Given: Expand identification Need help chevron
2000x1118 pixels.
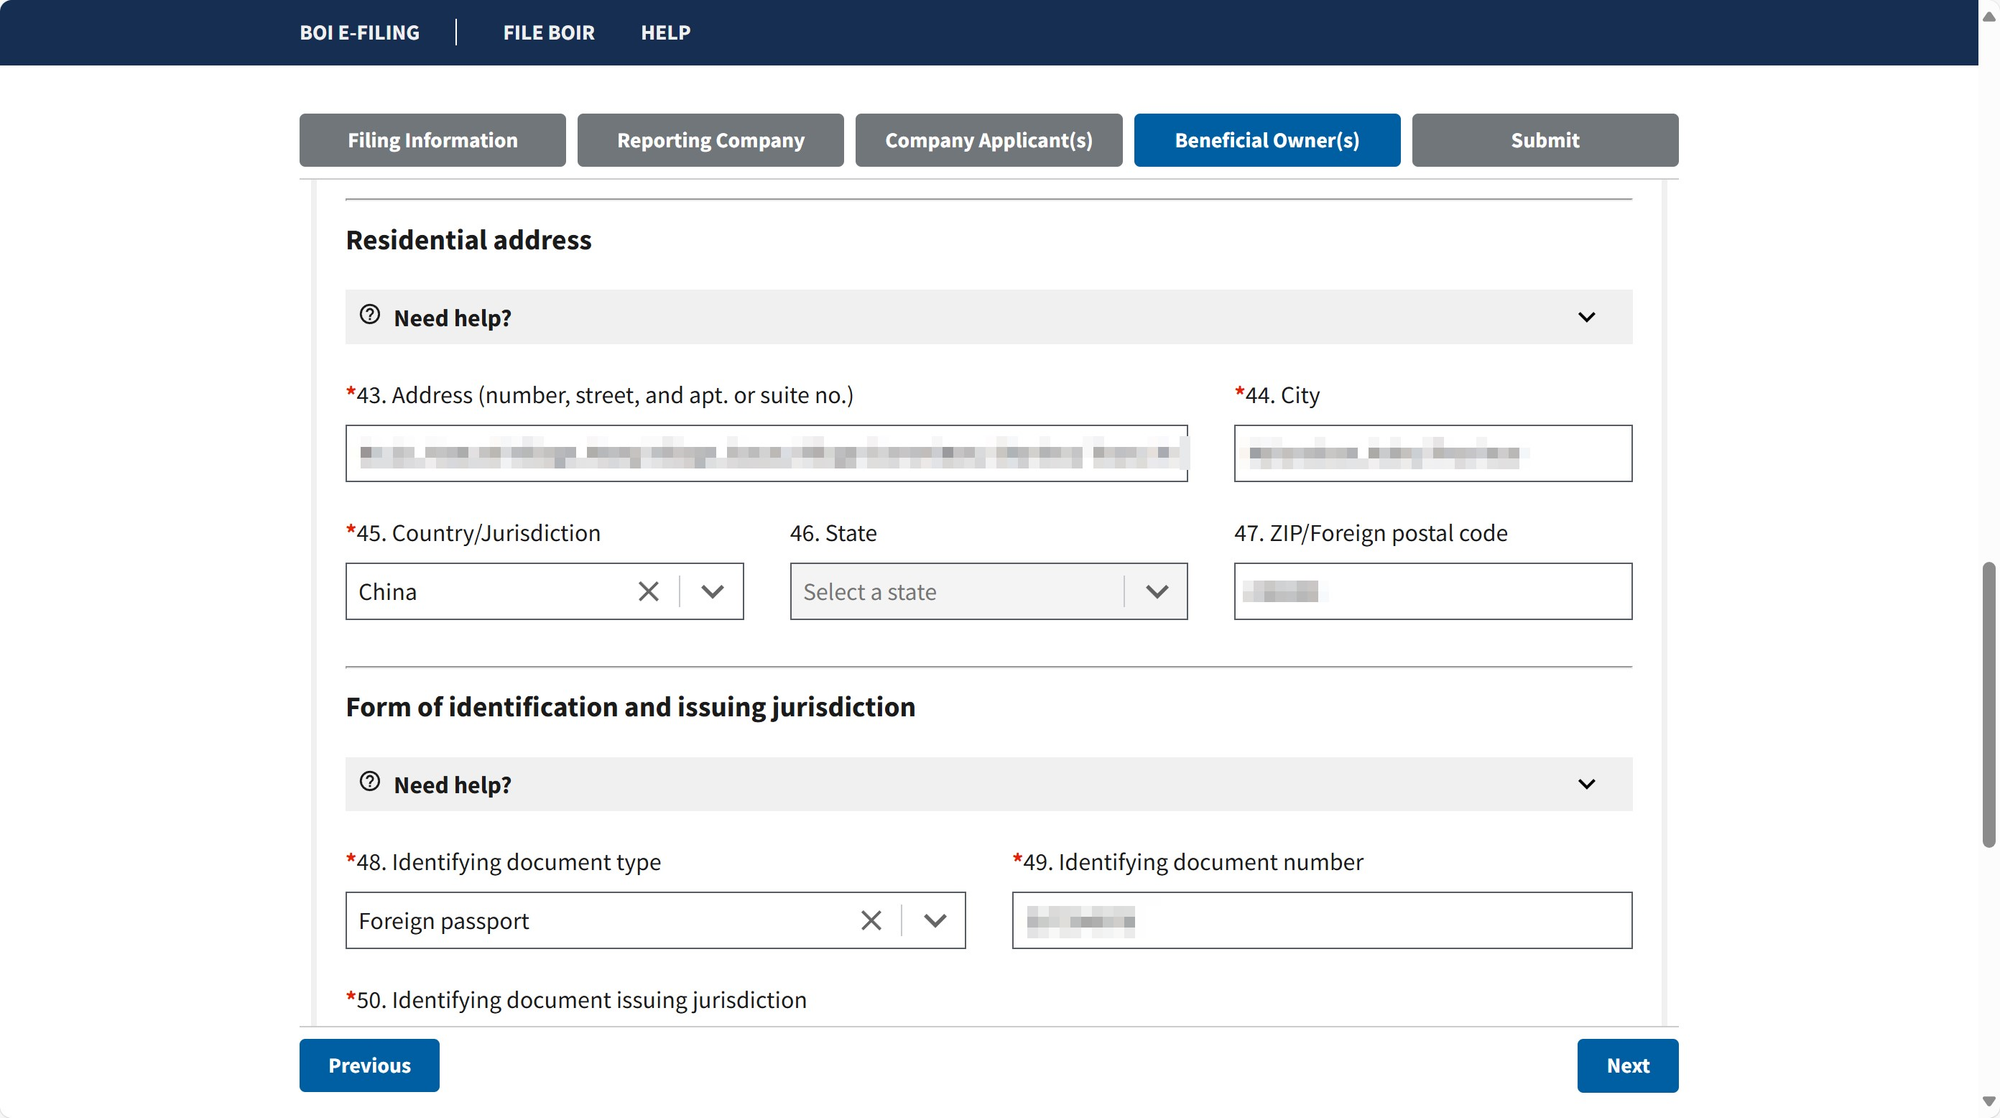Looking at the screenshot, I should [1586, 784].
